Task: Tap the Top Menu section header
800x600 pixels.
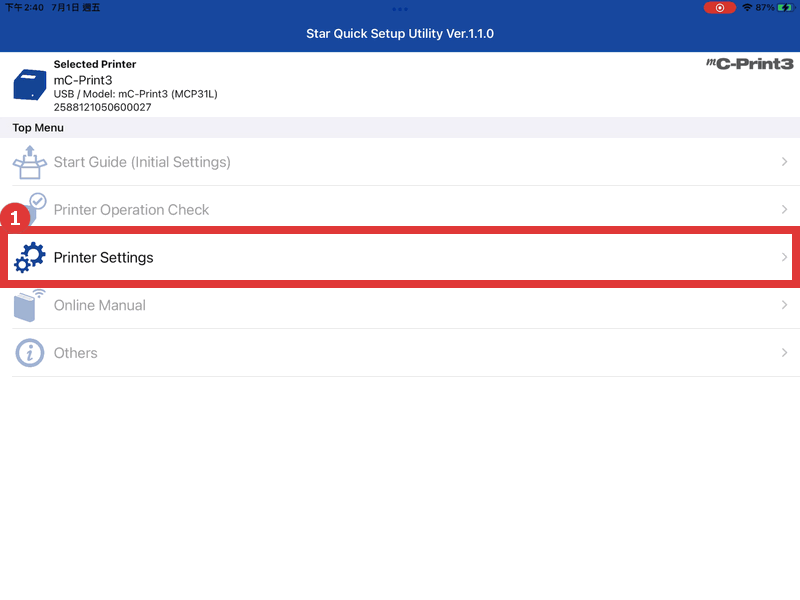Action: [x=38, y=128]
